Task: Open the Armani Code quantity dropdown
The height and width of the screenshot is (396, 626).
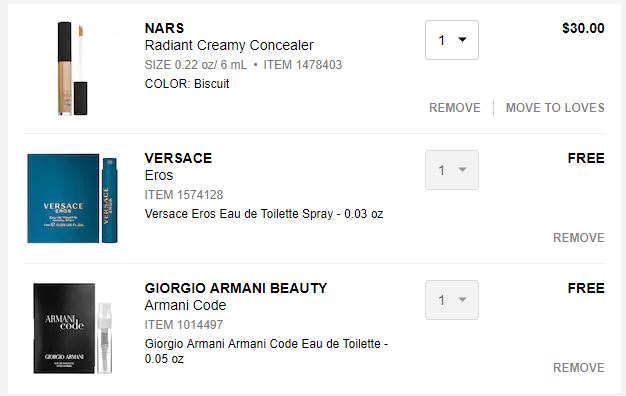Action: tap(452, 300)
